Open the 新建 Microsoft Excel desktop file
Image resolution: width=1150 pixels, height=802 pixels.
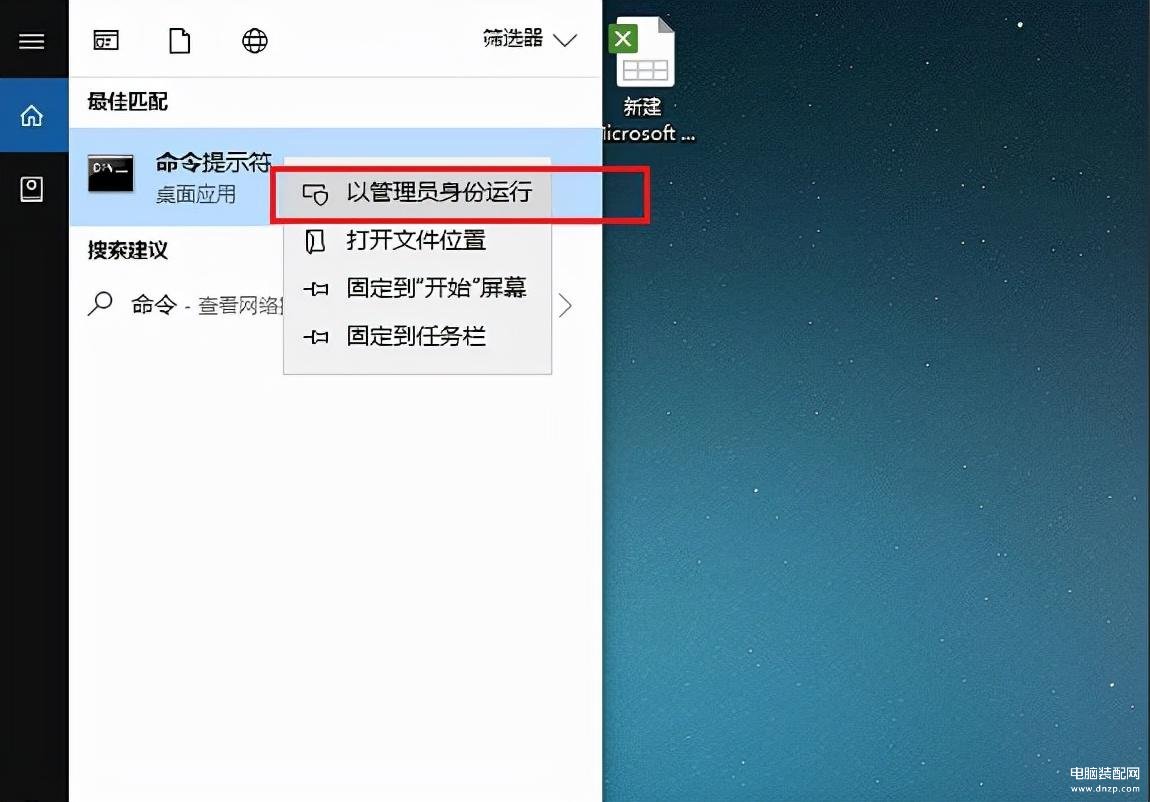(x=643, y=78)
